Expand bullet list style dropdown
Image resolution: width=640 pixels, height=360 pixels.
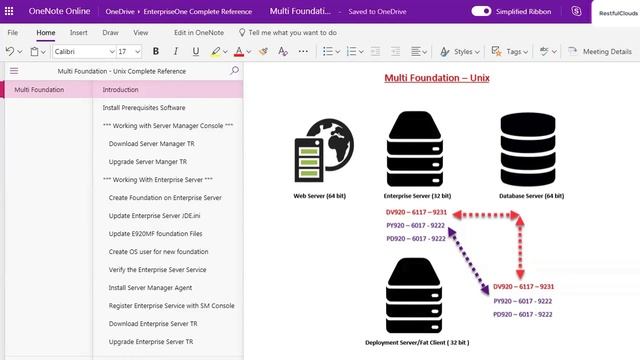coord(338,52)
